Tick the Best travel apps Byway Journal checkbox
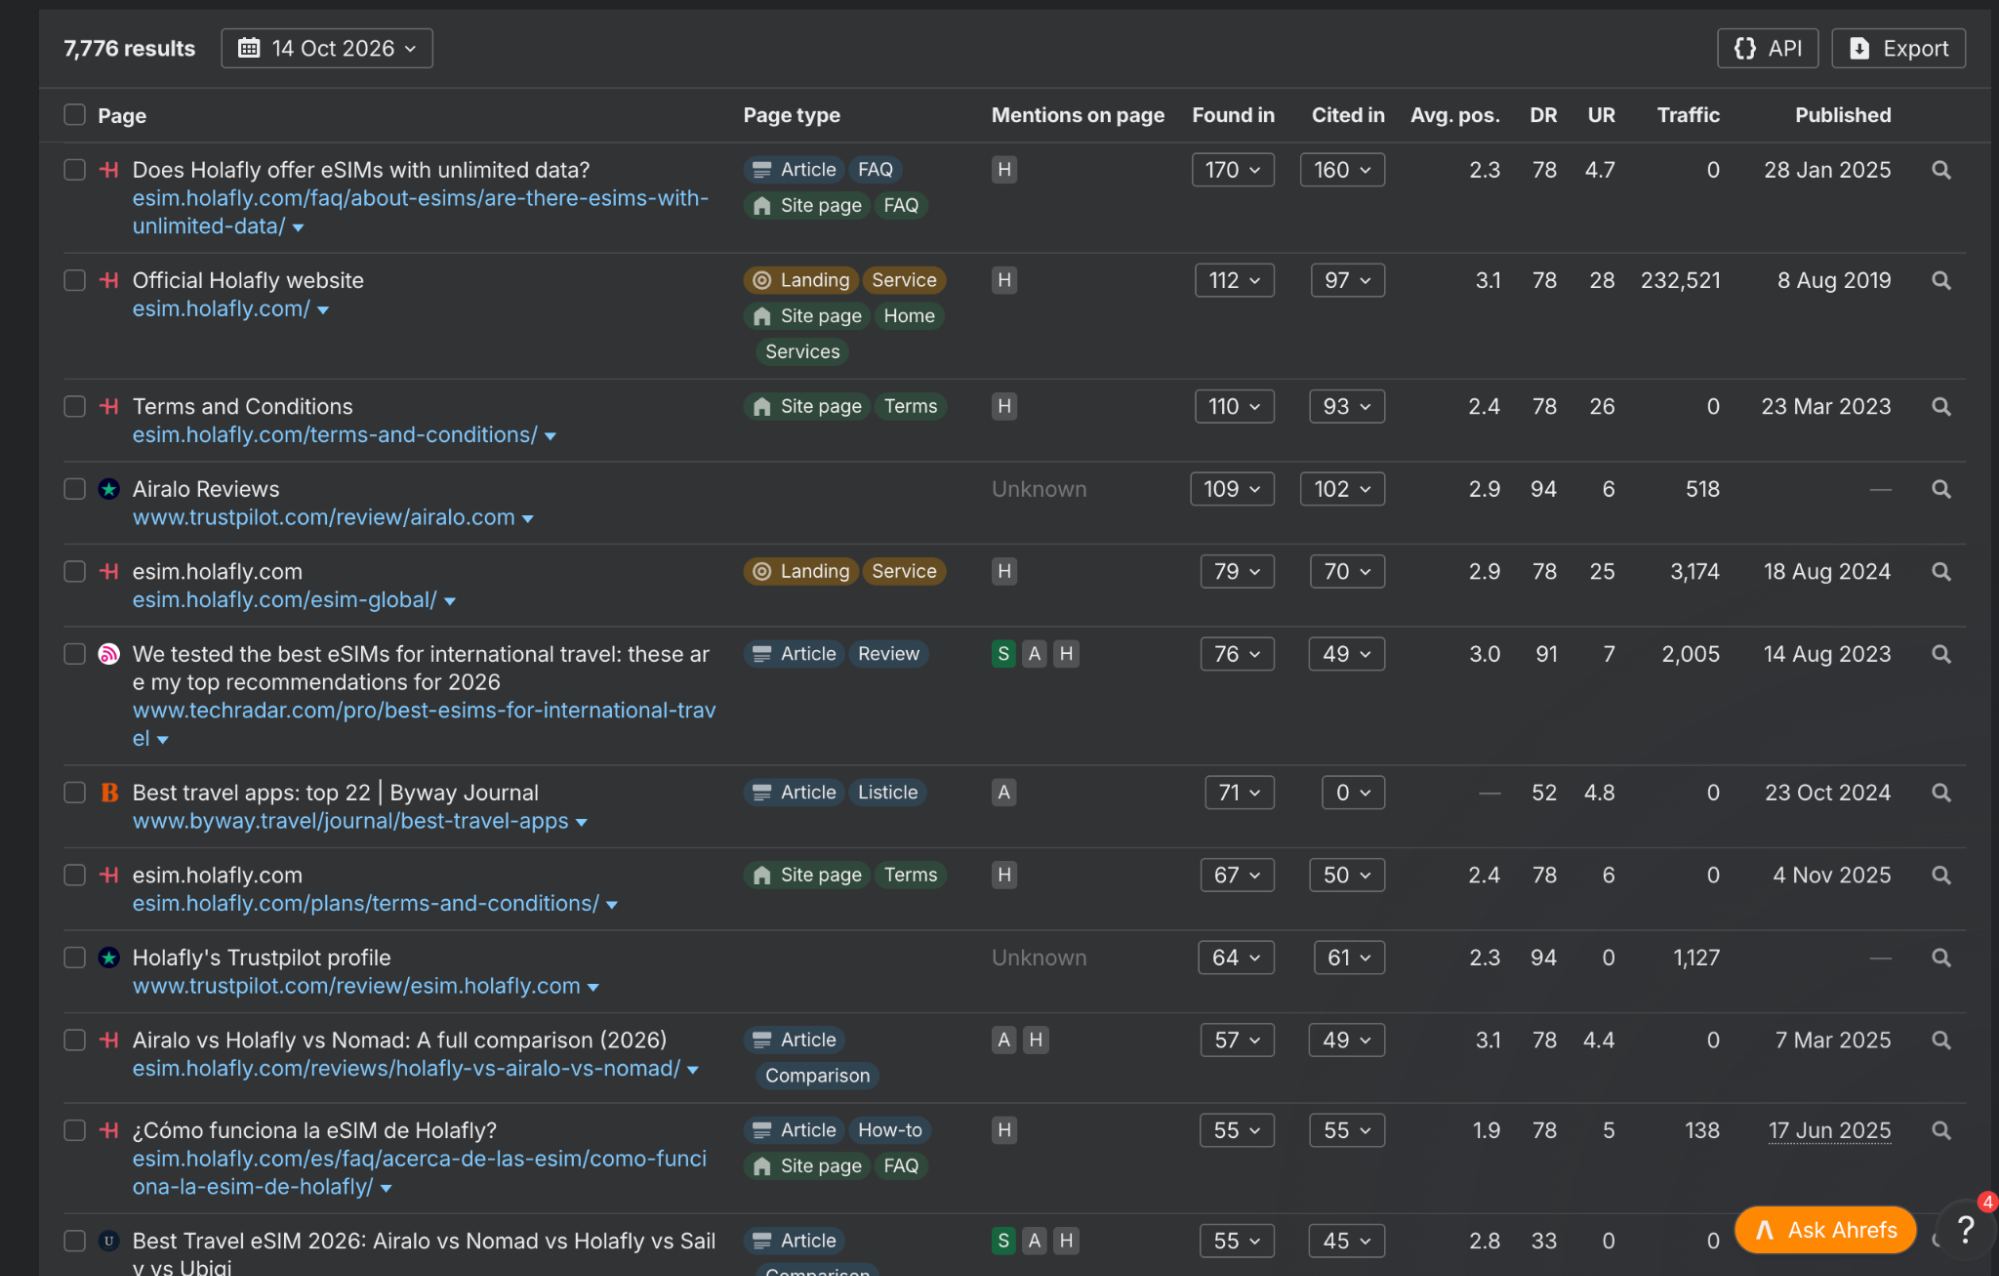 point(75,793)
